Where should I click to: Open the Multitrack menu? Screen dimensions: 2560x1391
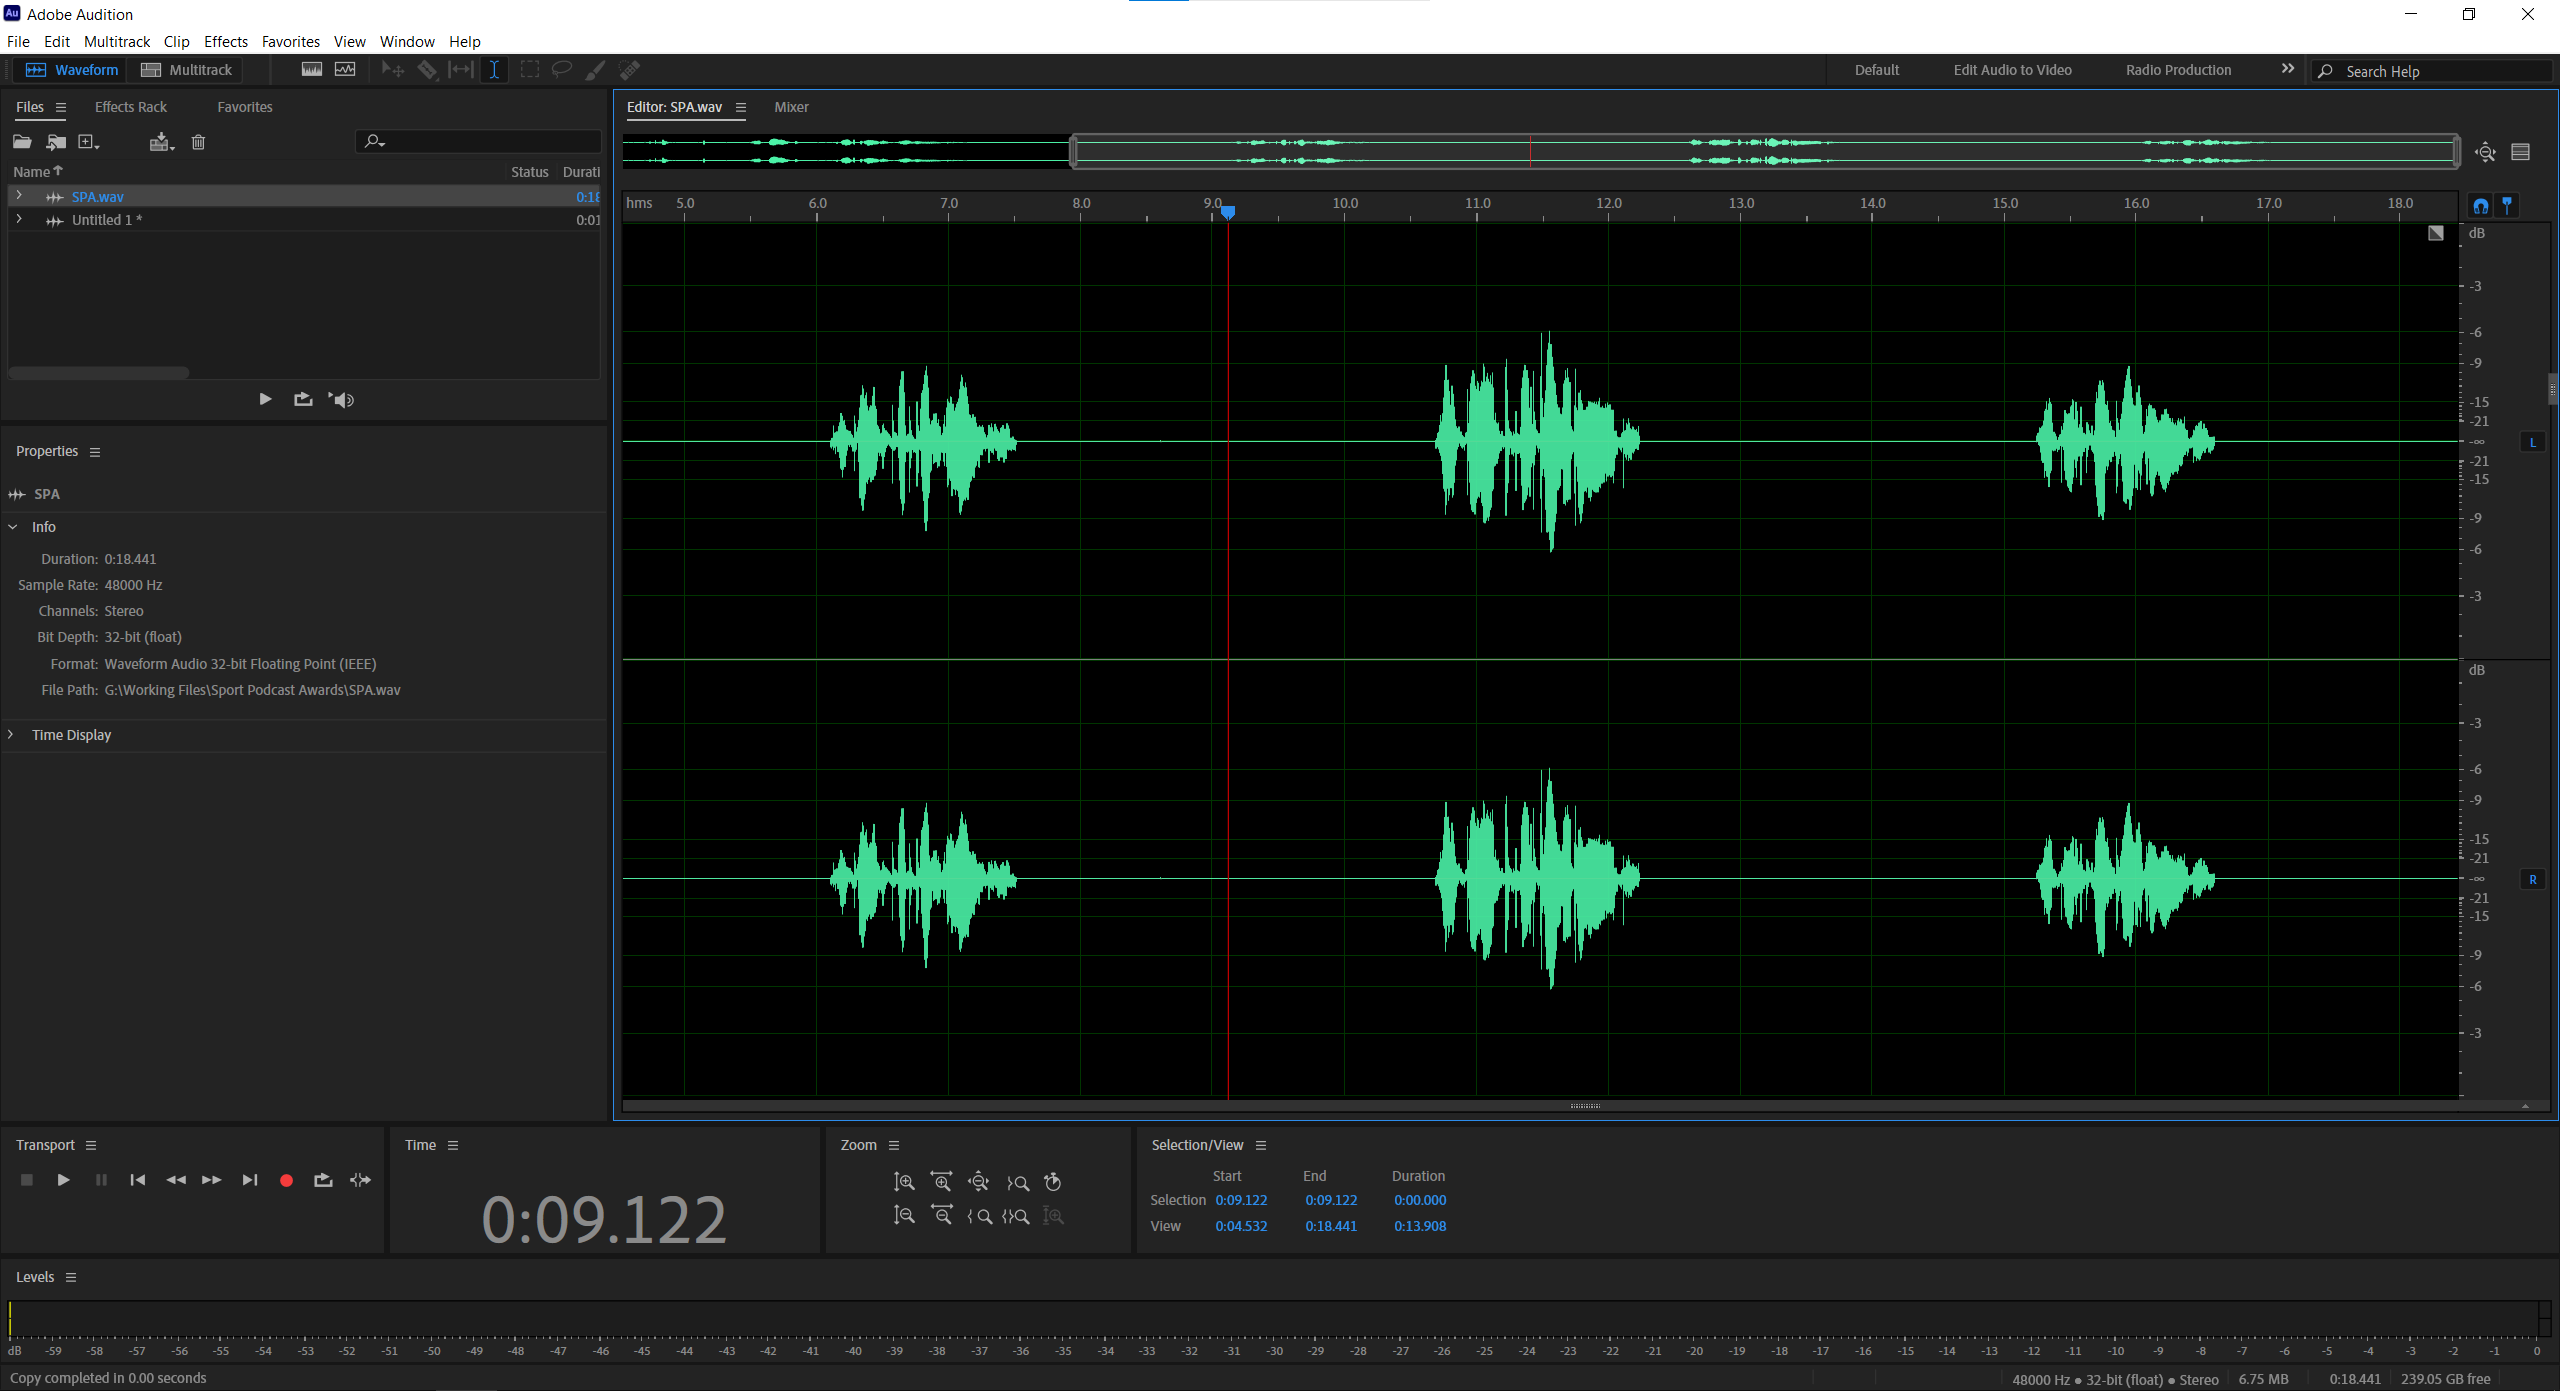point(117,41)
